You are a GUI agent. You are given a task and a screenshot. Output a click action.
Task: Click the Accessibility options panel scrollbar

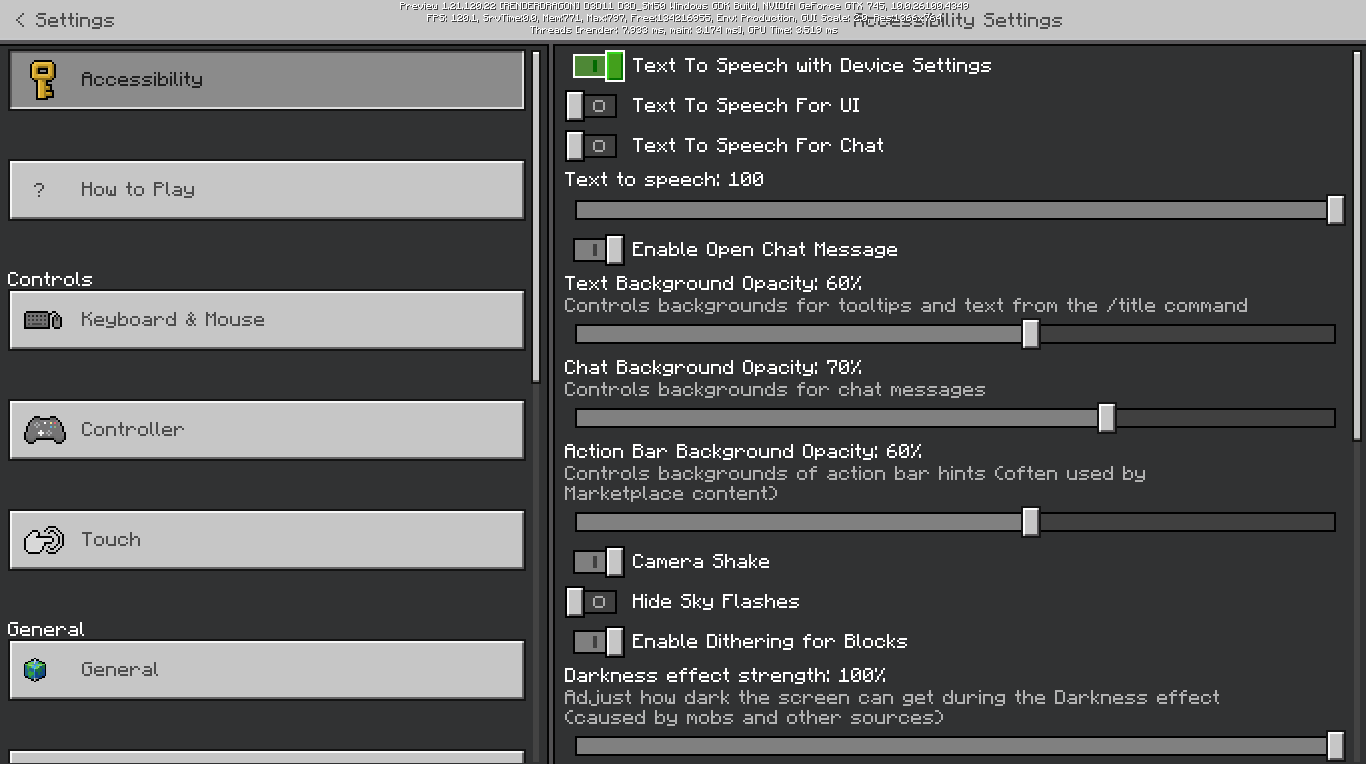tap(1357, 245)
